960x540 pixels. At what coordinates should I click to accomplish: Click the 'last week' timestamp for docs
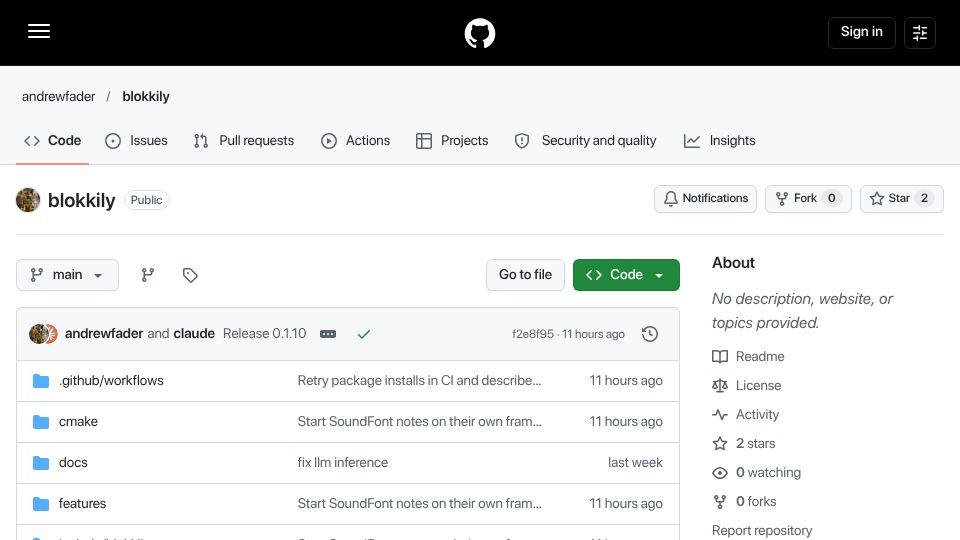pos(635,463)
